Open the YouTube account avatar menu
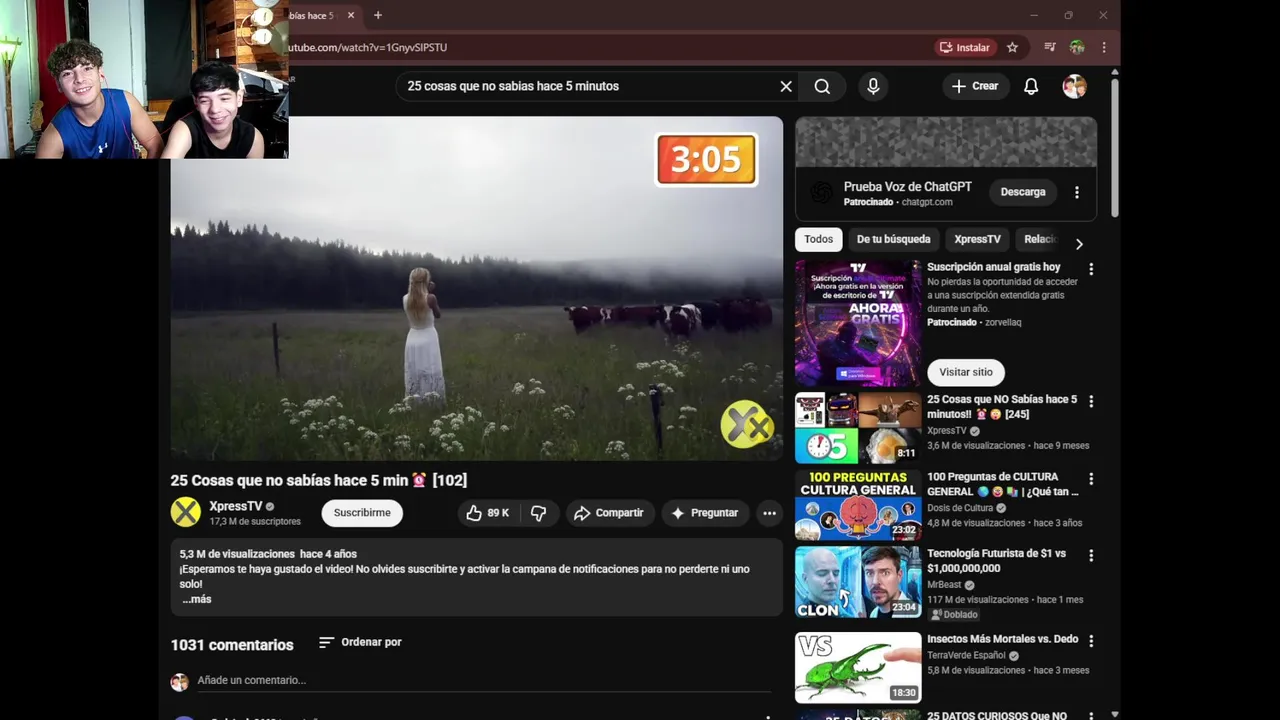The width and height of the screenshot is (1280, 720). (x=1074, y=86)
